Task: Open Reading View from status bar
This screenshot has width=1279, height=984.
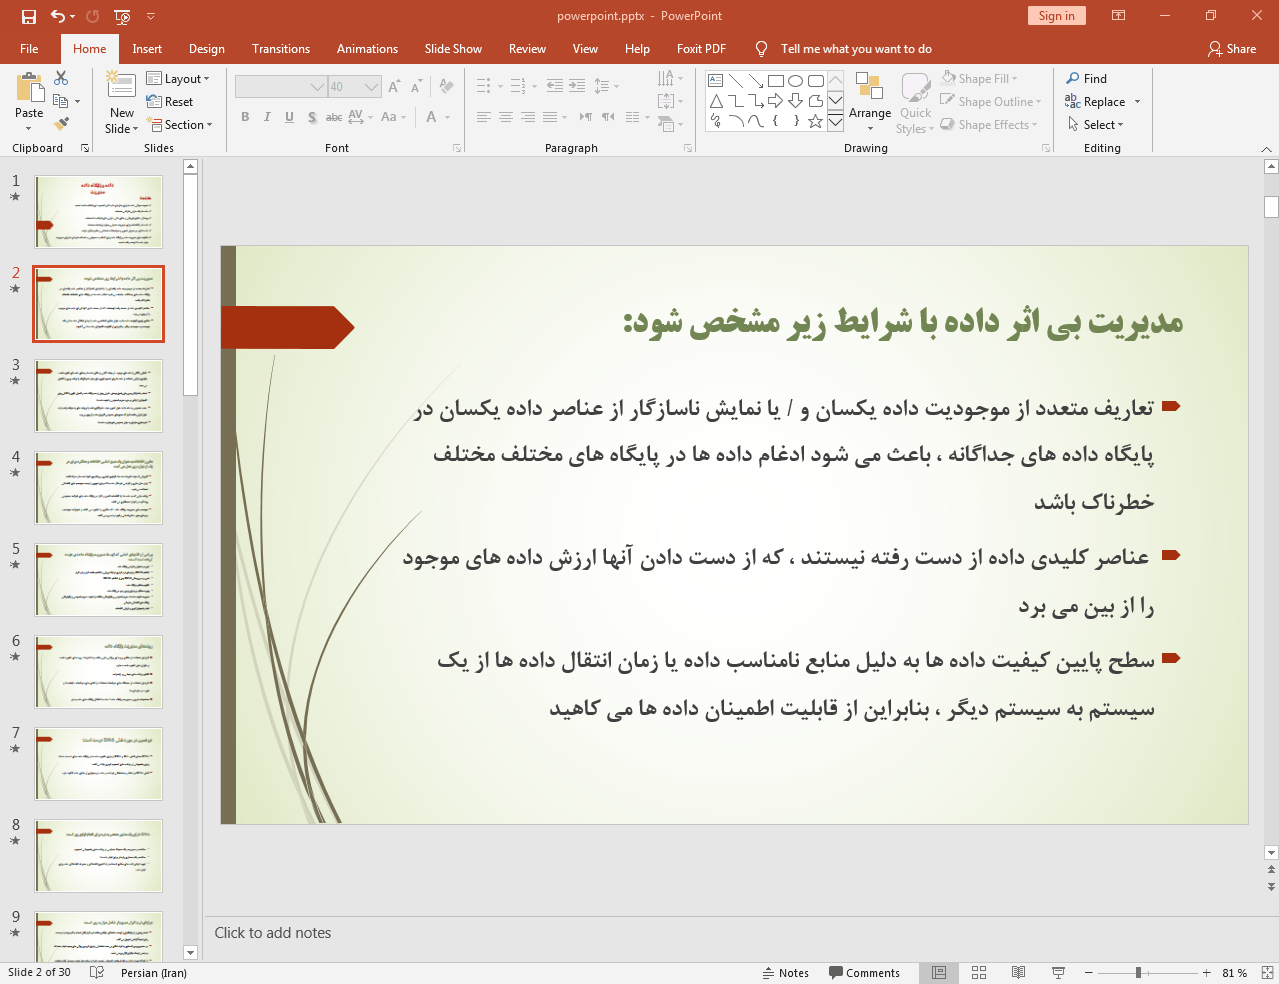Action: point(1018,972)
